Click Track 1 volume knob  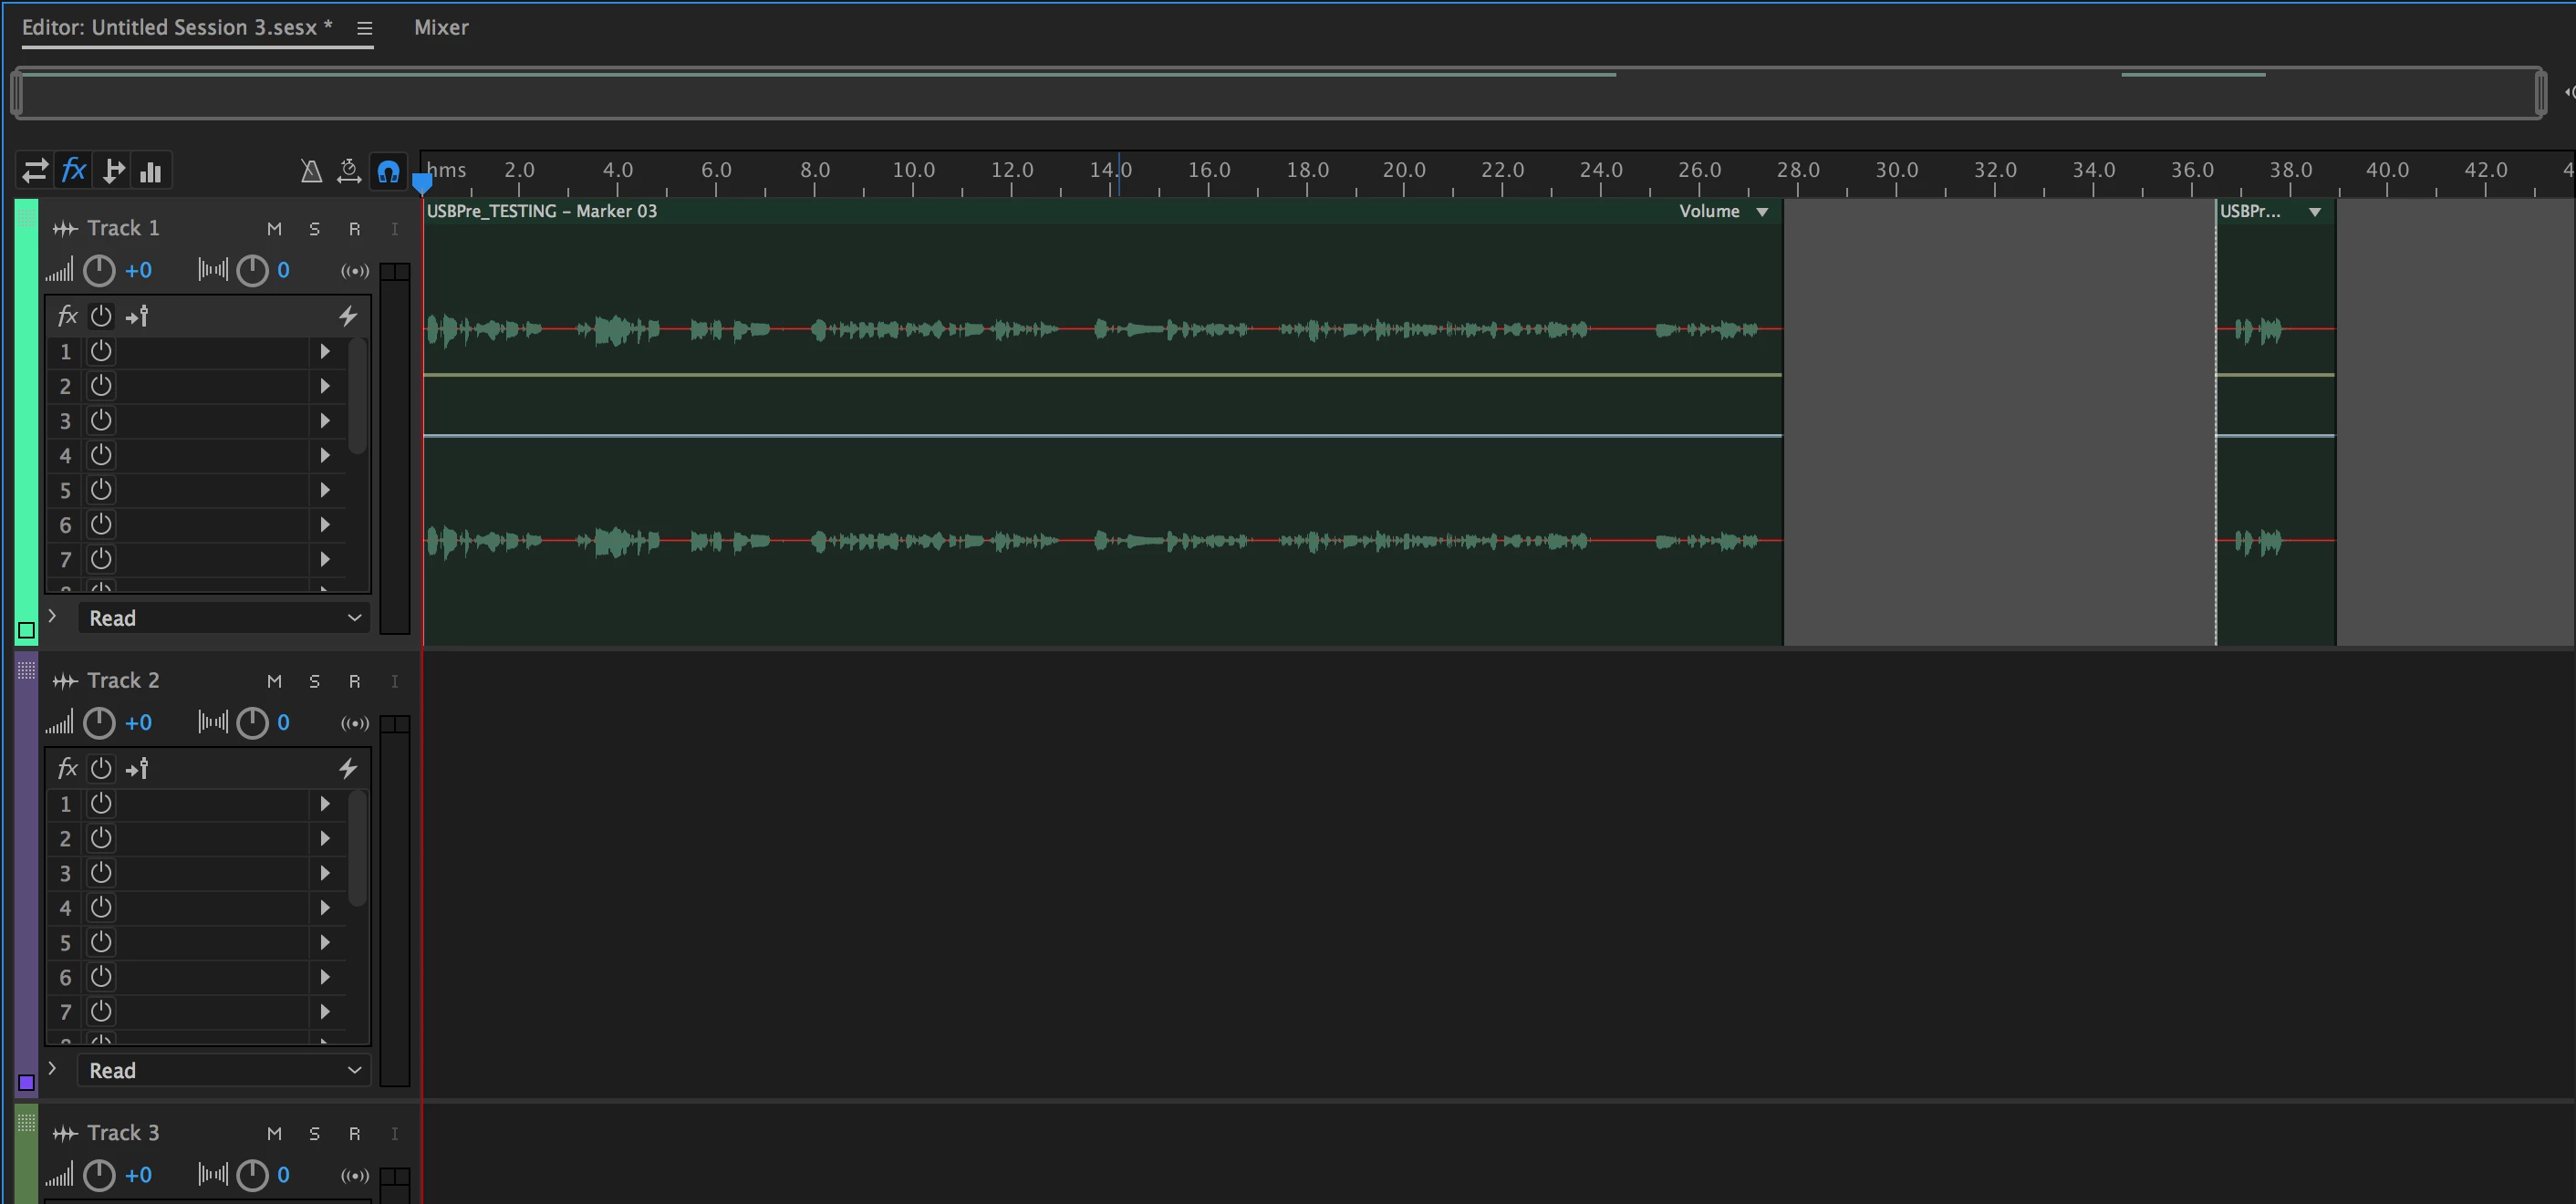(99, 270)
